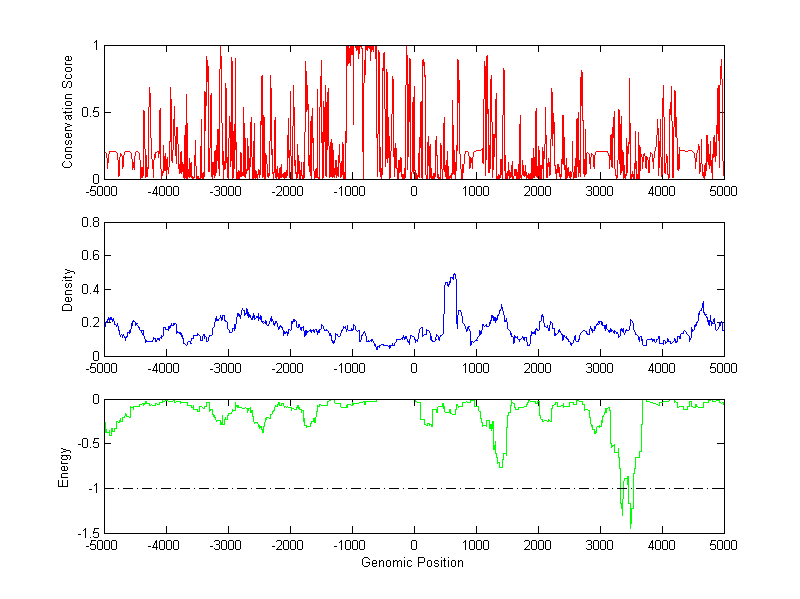Click the deepest green Energy minimum
The width and height of the screenshot is (800, 599).
pyautogui.click(x=630, y=525)
